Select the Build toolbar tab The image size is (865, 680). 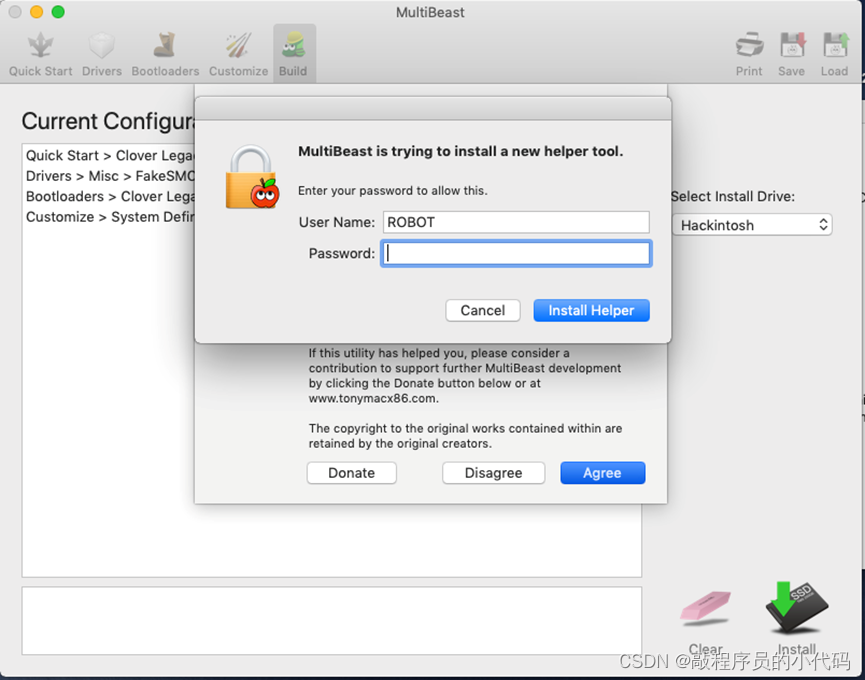tap(293, 54)
